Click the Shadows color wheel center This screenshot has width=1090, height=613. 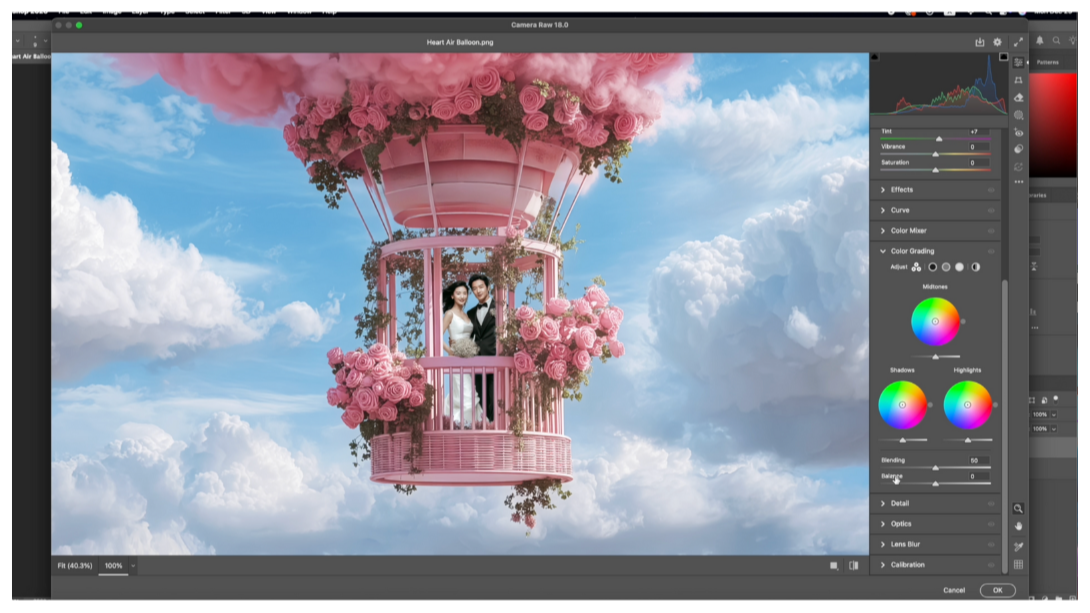click(x=902, y=404)
